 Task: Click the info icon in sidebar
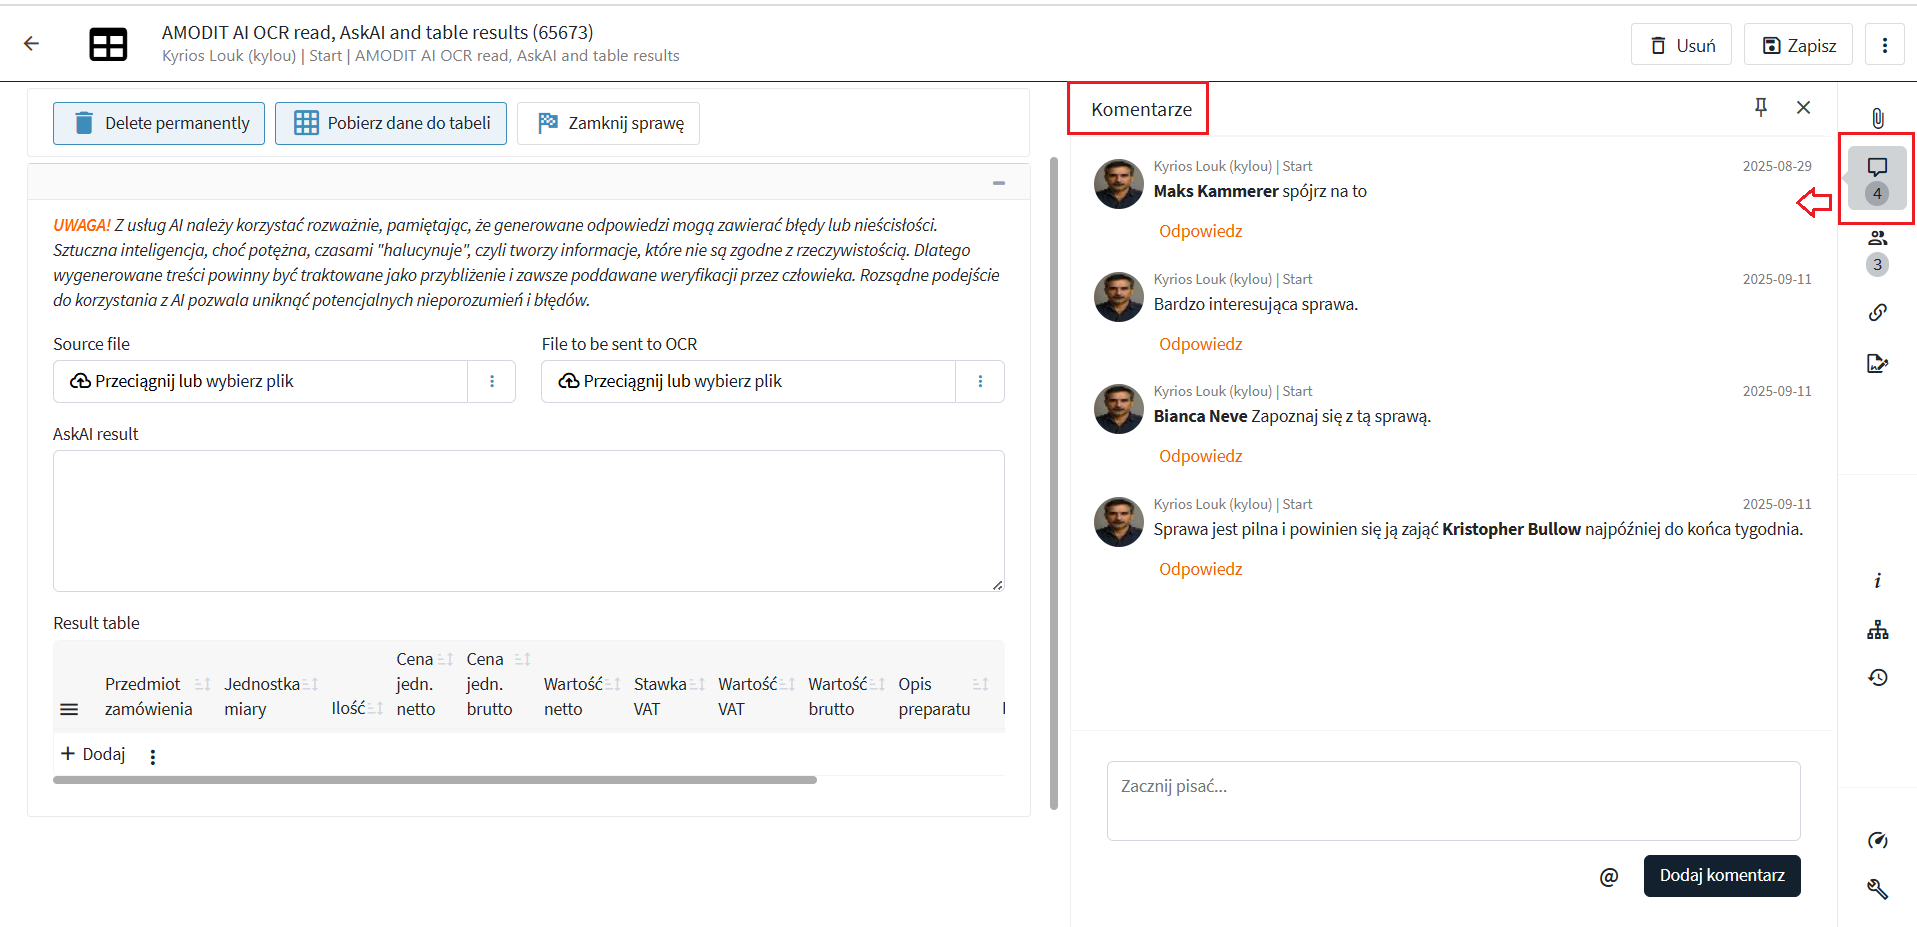point(1877,581)
